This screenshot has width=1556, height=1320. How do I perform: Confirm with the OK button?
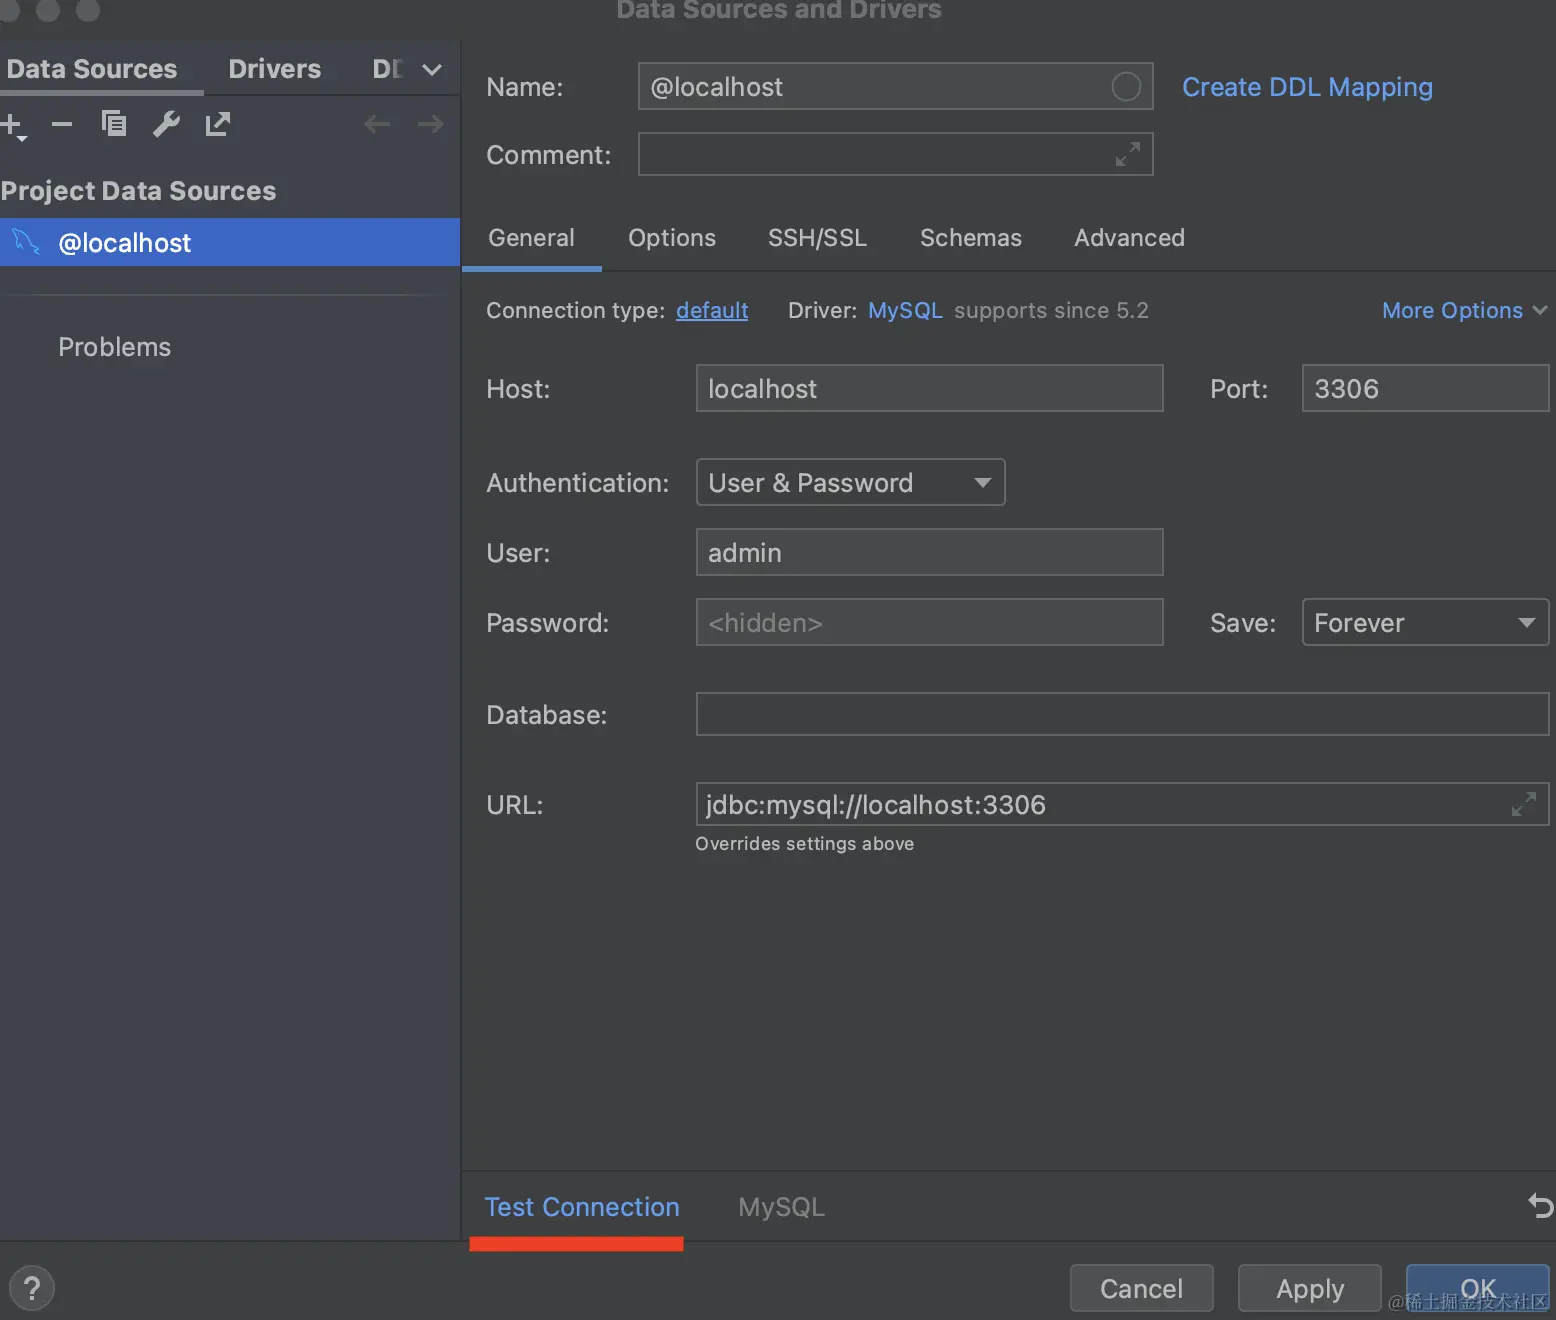point(1477,1288)
